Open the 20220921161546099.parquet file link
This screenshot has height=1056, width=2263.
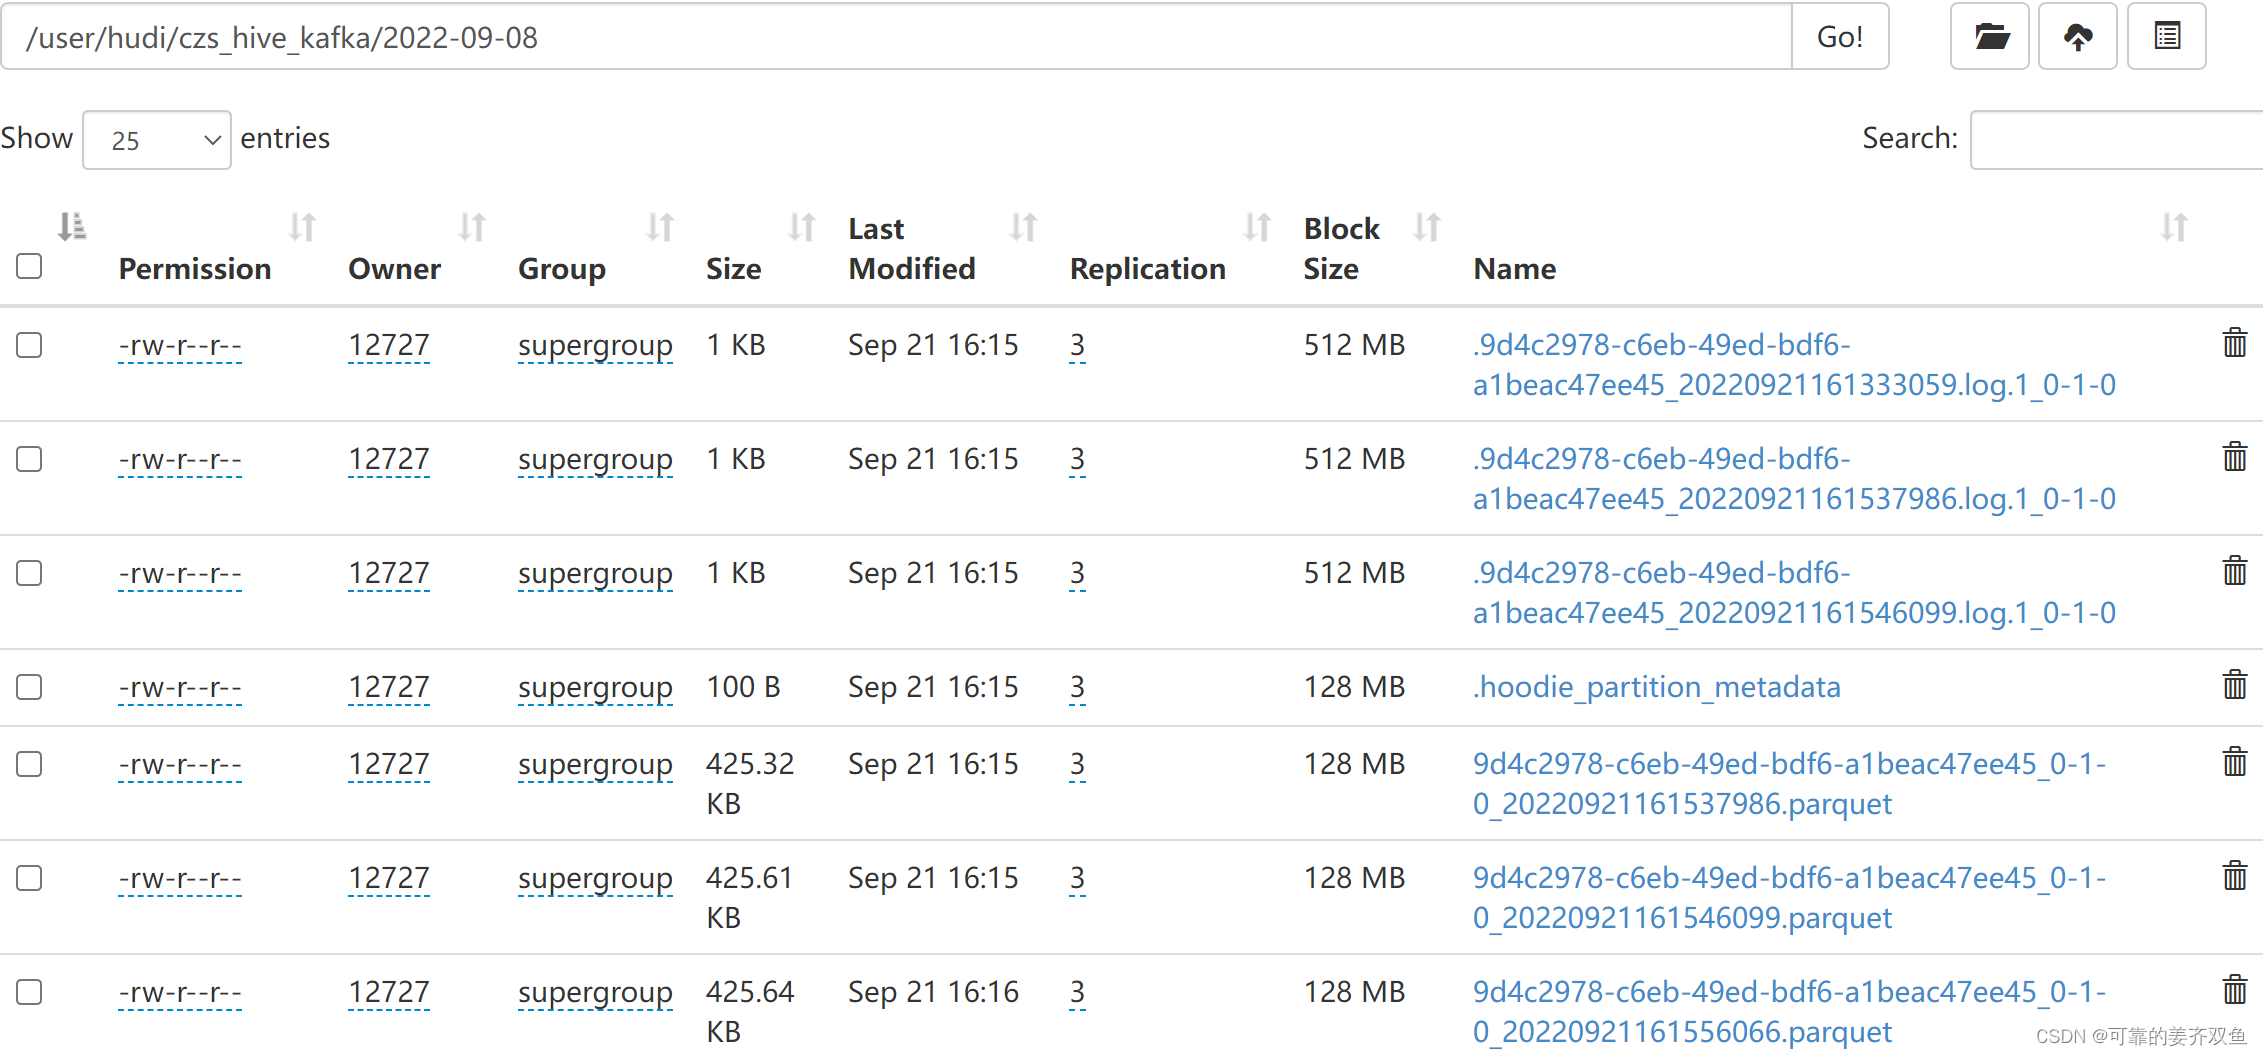pos(1790,898)
